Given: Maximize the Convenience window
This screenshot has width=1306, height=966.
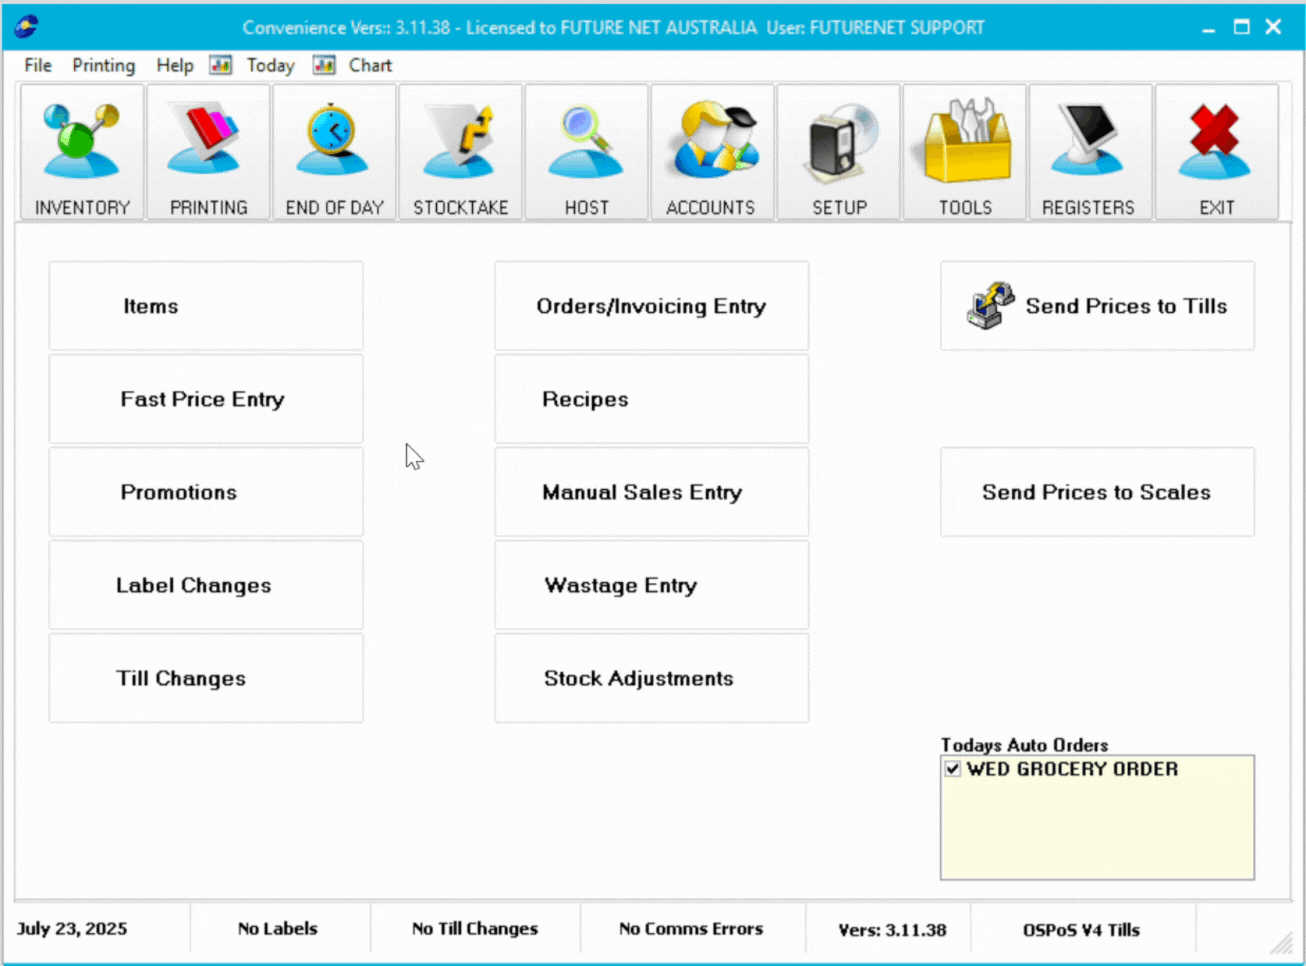Looking at the screenshot, I should pos(1241,27).
